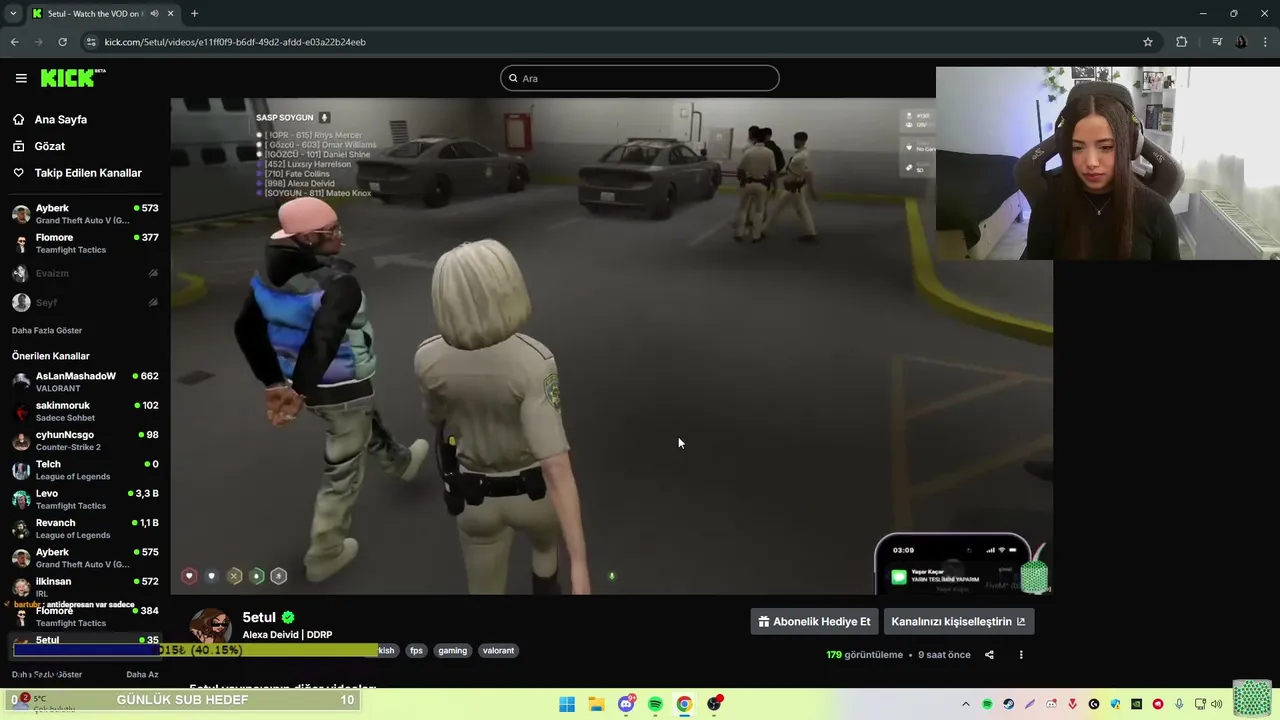Screen dimensions: 1280x720
Task: Open the hamburger sidebar menu
Action: tap(21, 78)
